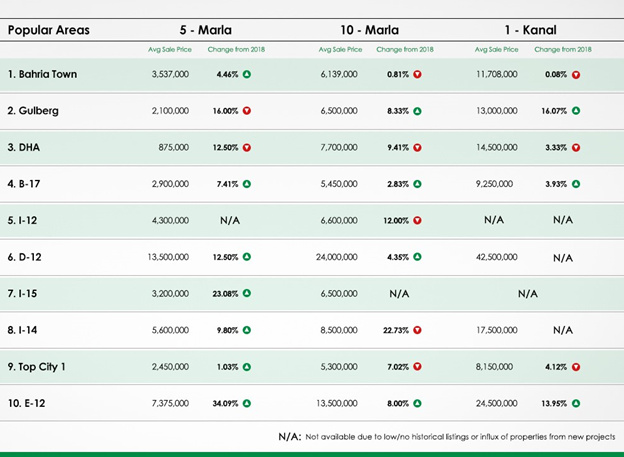Select the Popular Areas column header
Viewport: 624px width, 457px height.
coord(49,30)
